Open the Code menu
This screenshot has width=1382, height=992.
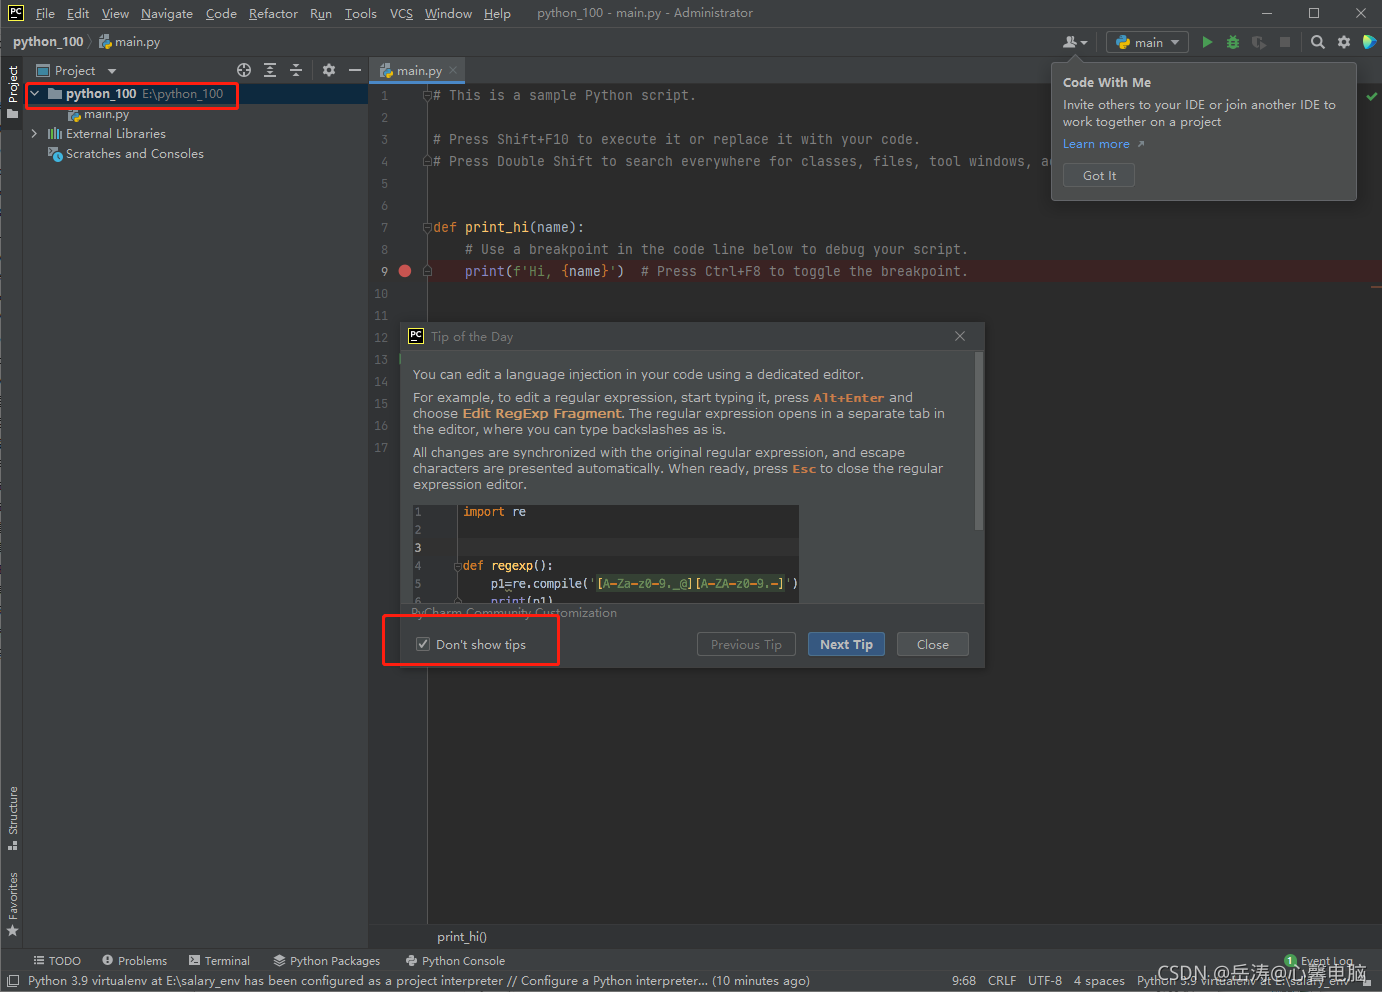(221, 13)
